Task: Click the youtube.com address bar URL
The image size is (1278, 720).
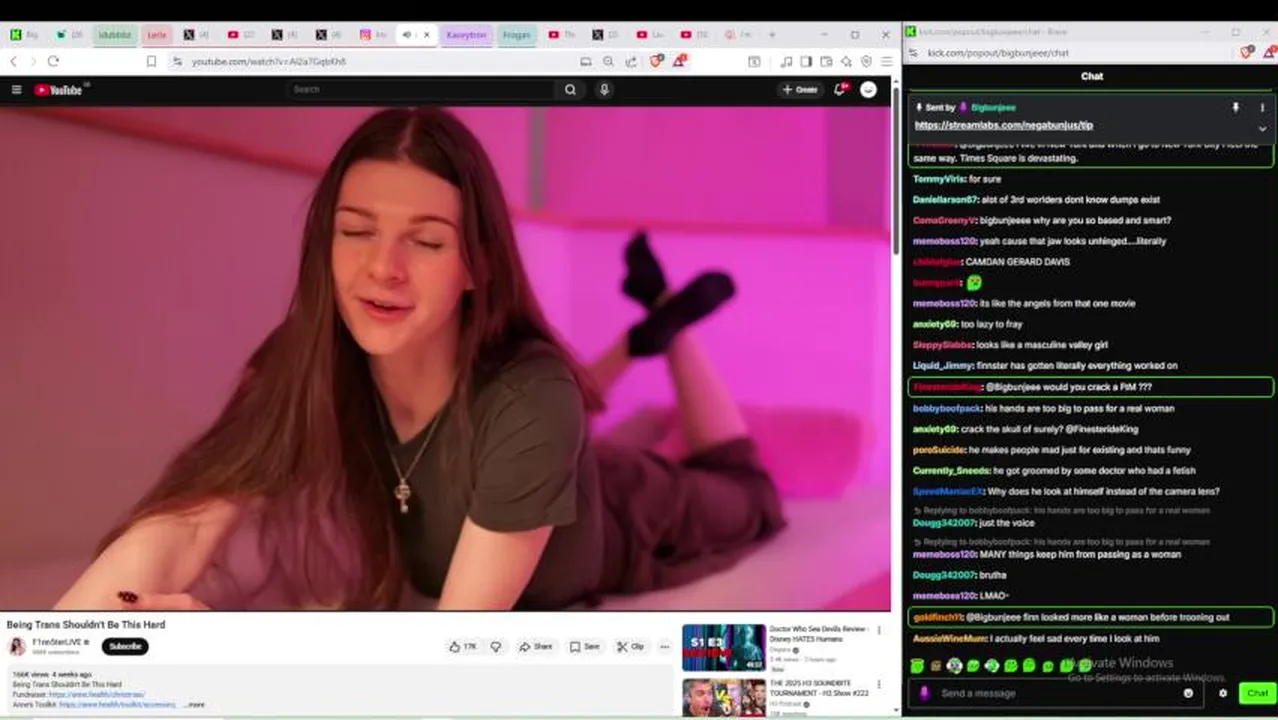Action: pos(269,61)
